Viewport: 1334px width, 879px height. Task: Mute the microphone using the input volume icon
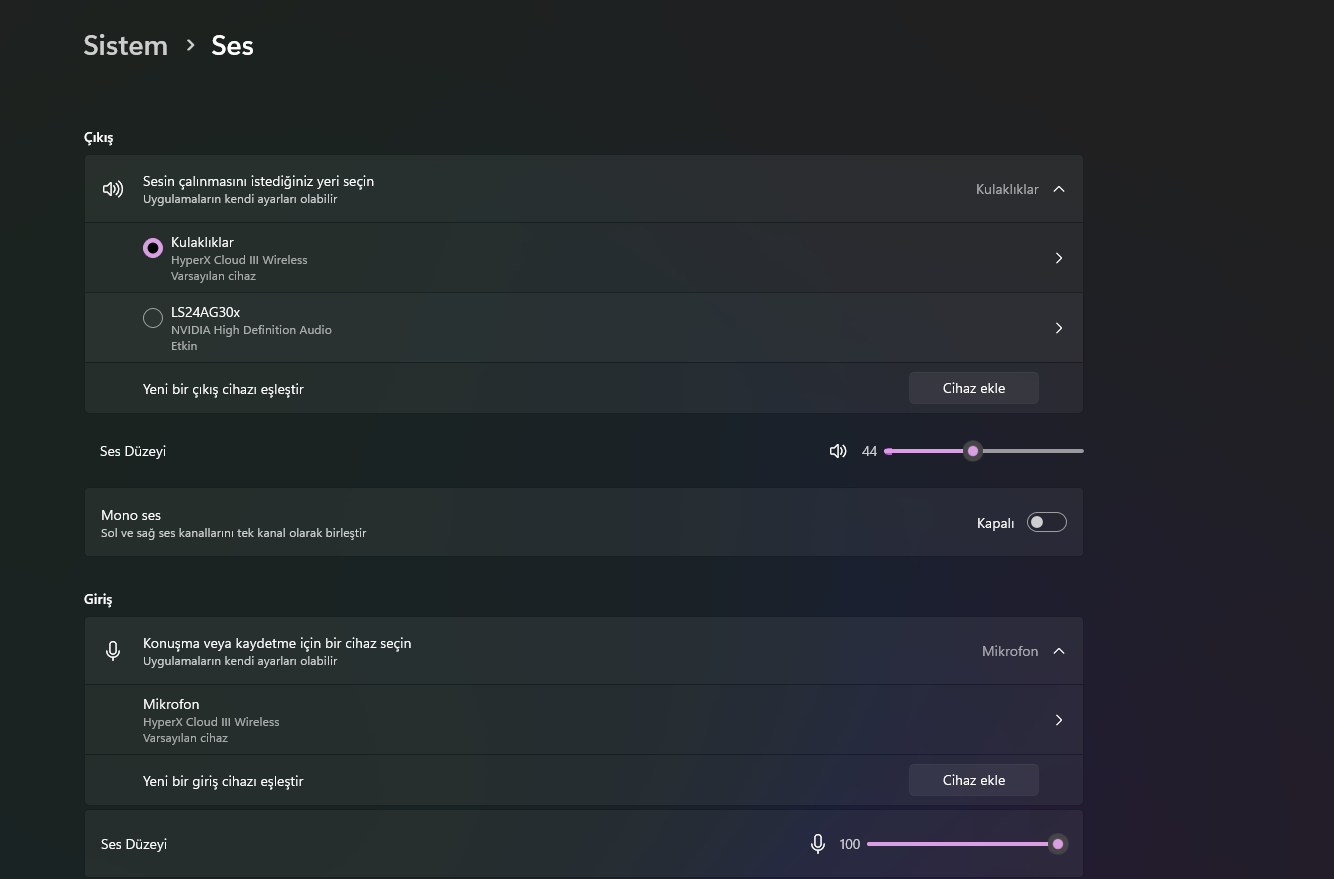(x=817, y=844)
